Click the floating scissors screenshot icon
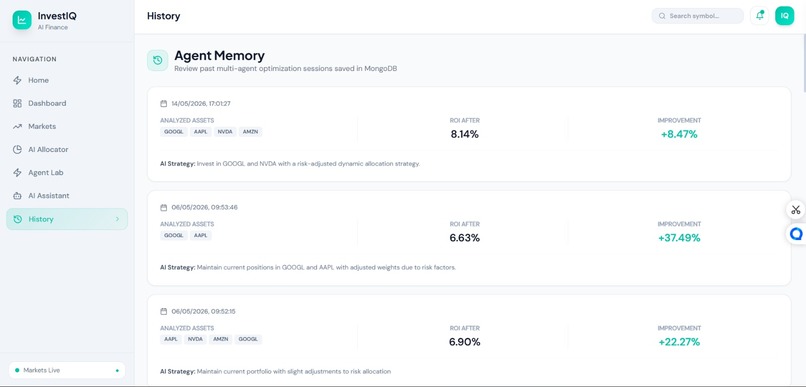806x387 pixels. tap(796, 210)
